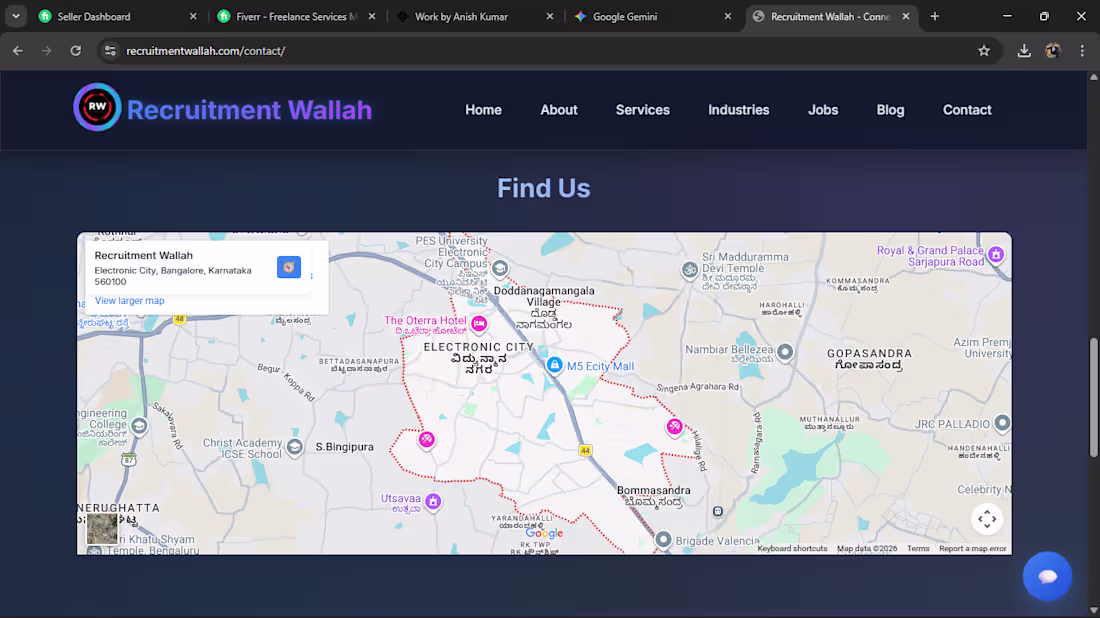Screen dimensions: 1100x618
Task: Click the Brigade Valencia location pin
Action: pos(663,539)
